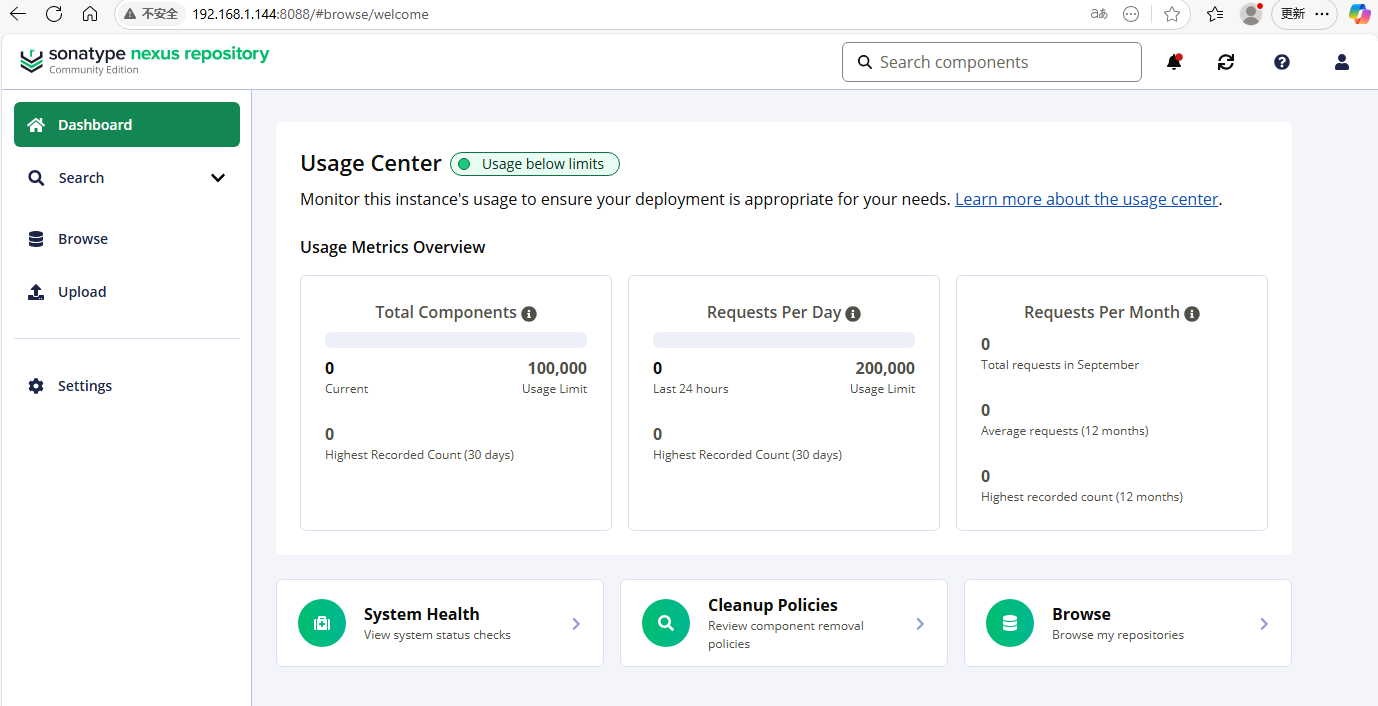The image size is (1378, 706).
Task: Click the gear icon beside Settings
Action: 36,386
